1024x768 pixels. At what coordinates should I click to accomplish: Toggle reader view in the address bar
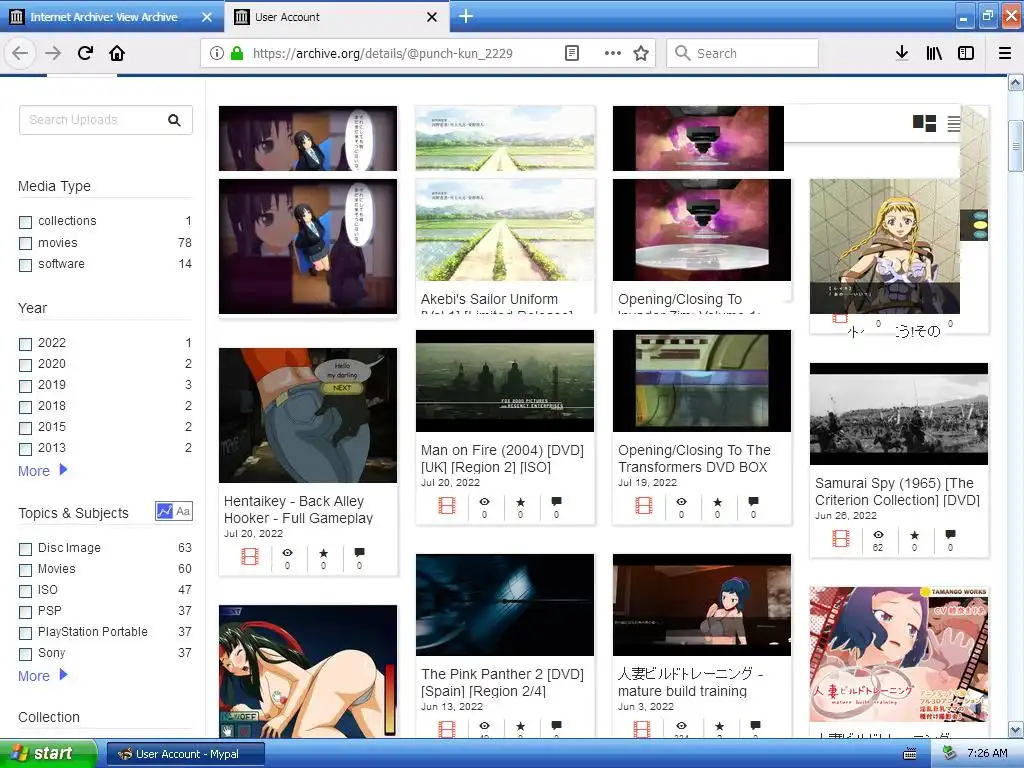571,53
